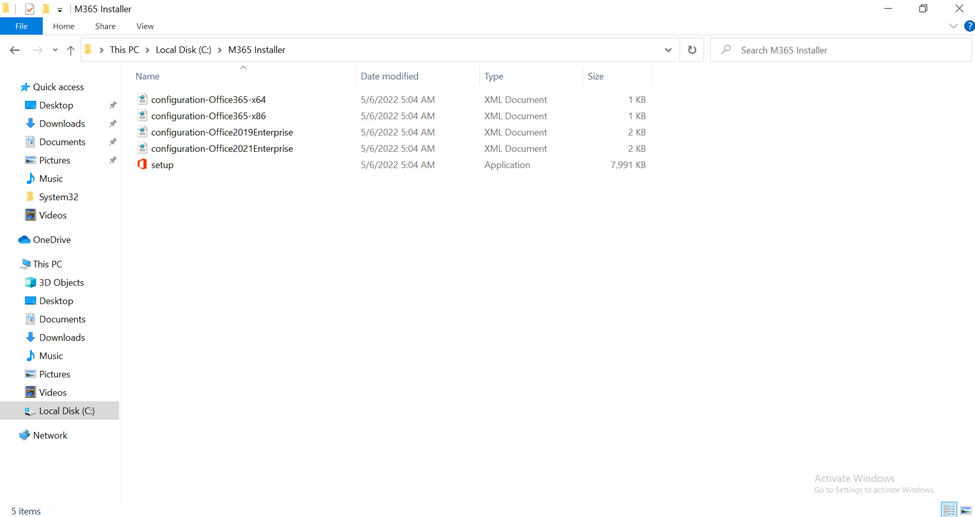Select configuration-Office2019Enterprise file icon
This screenshot has width=975, height=517.
coord(142,132)
